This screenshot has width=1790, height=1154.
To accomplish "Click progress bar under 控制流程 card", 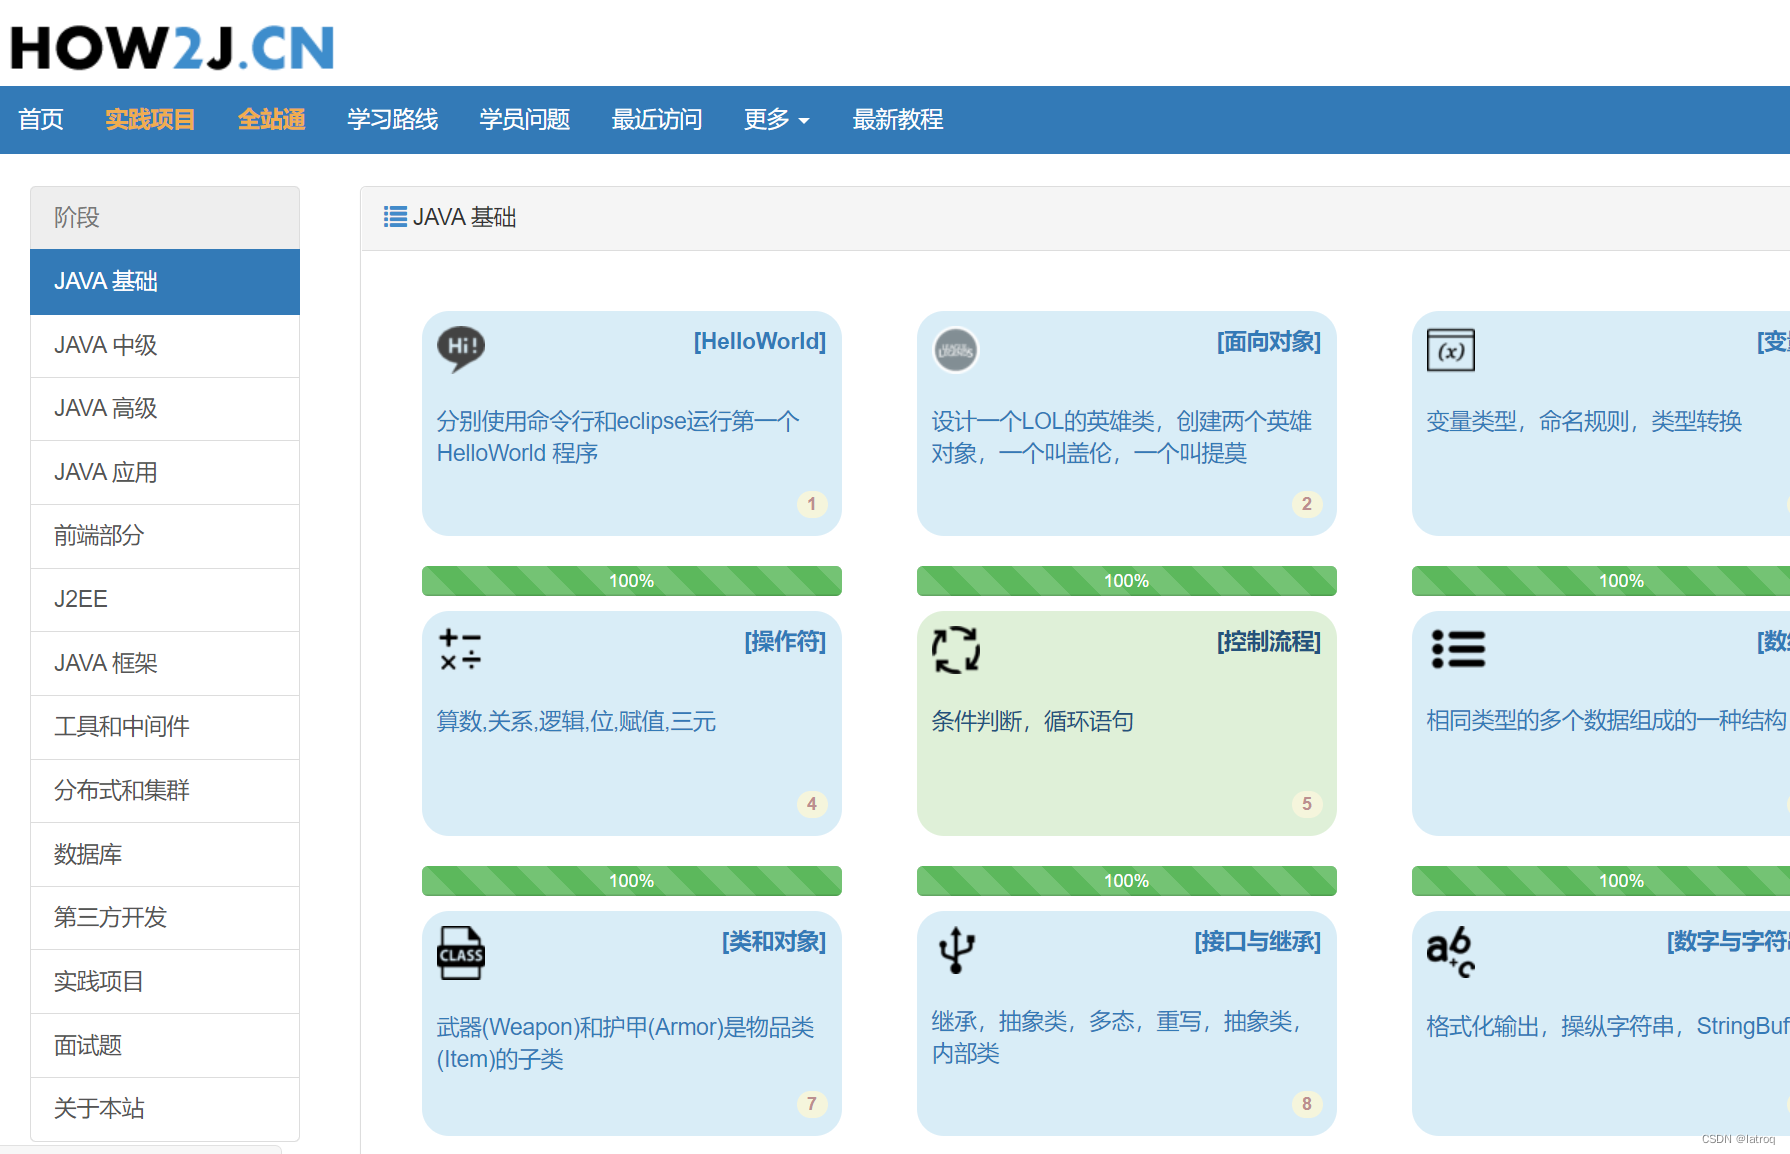I will click(x=1127, y=881).
